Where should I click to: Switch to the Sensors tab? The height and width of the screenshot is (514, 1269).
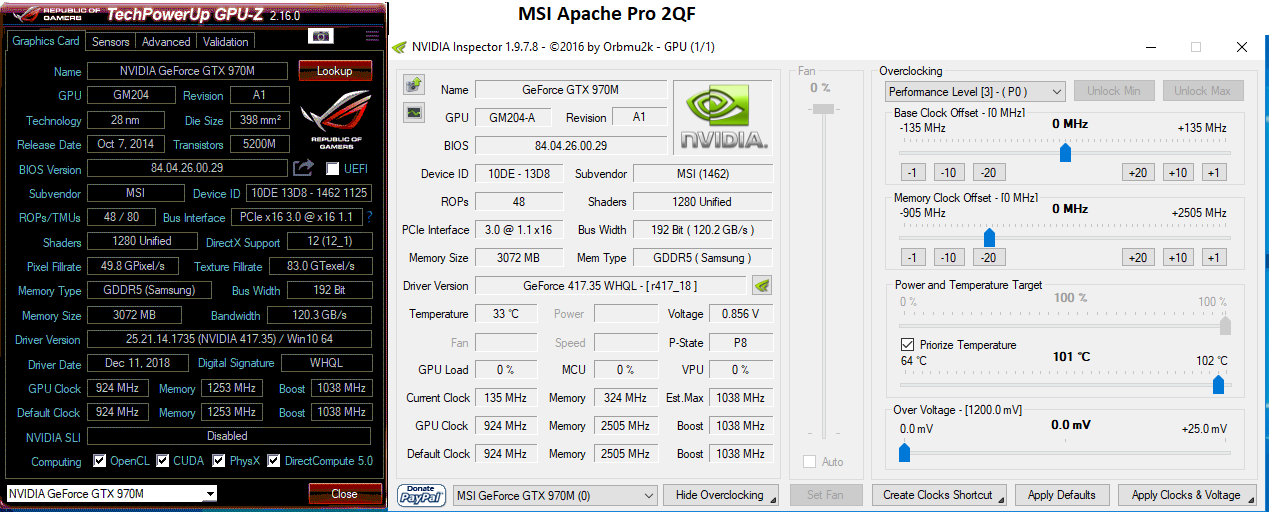coord(110,42)
